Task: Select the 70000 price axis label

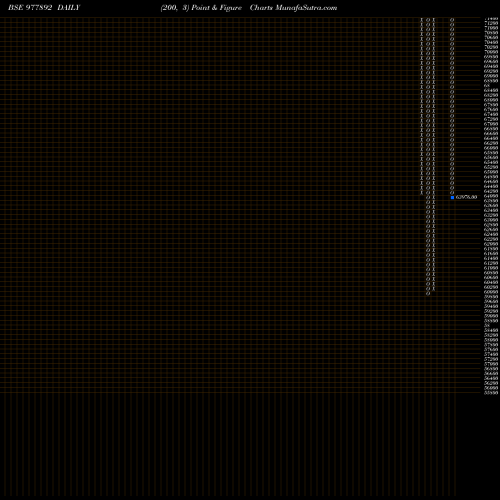Action: 491,52
